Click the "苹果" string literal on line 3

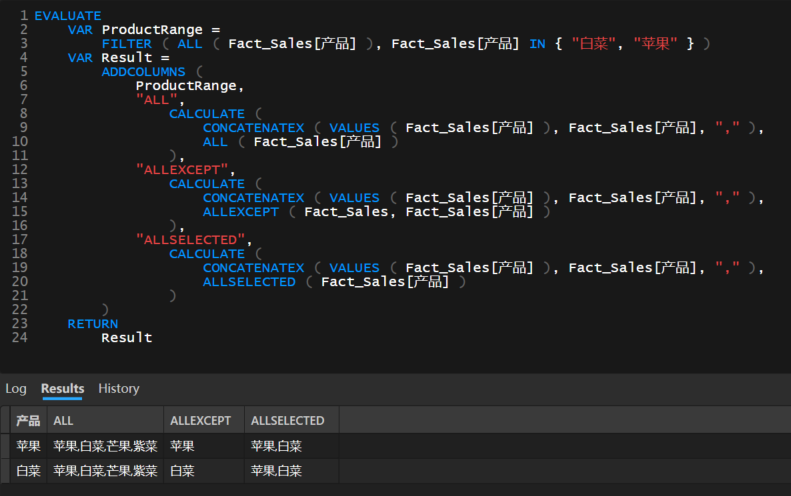pyautogui.click(x=655, y=44)
